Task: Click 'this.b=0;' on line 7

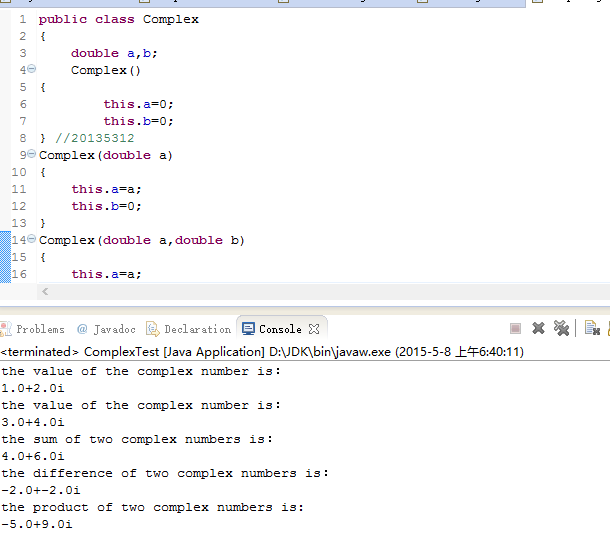Action: (138, 121)
